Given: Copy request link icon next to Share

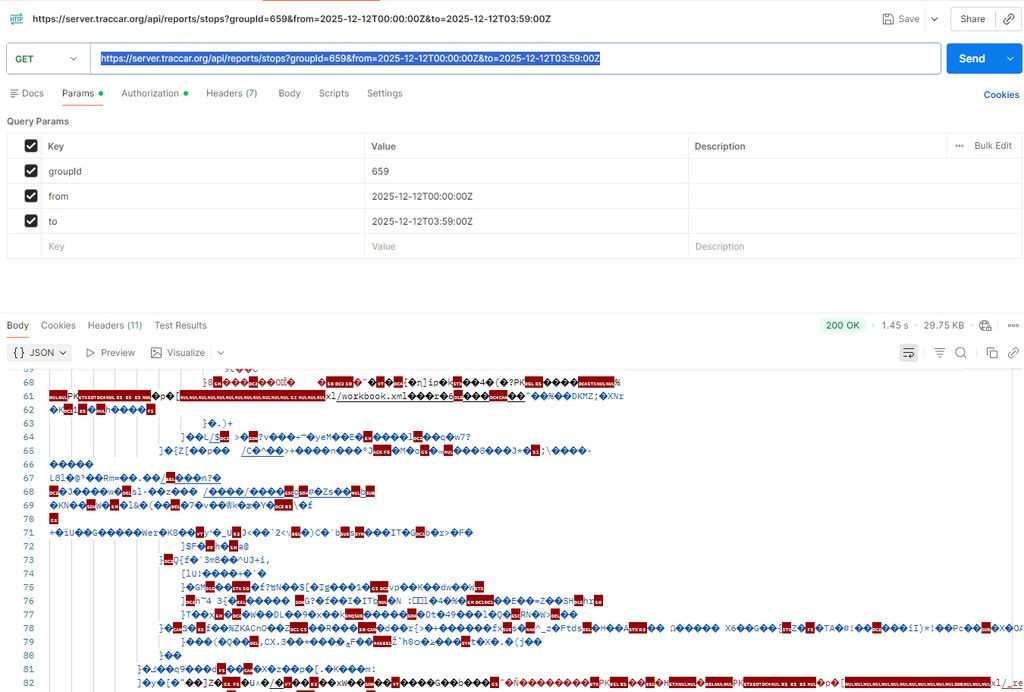Looking at the screenshot, I should click(1009, 19).
